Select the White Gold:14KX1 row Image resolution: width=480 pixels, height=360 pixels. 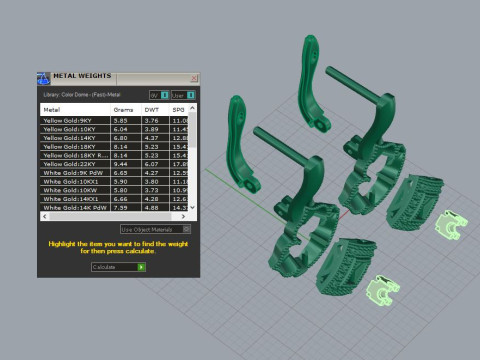coord(114,199)
